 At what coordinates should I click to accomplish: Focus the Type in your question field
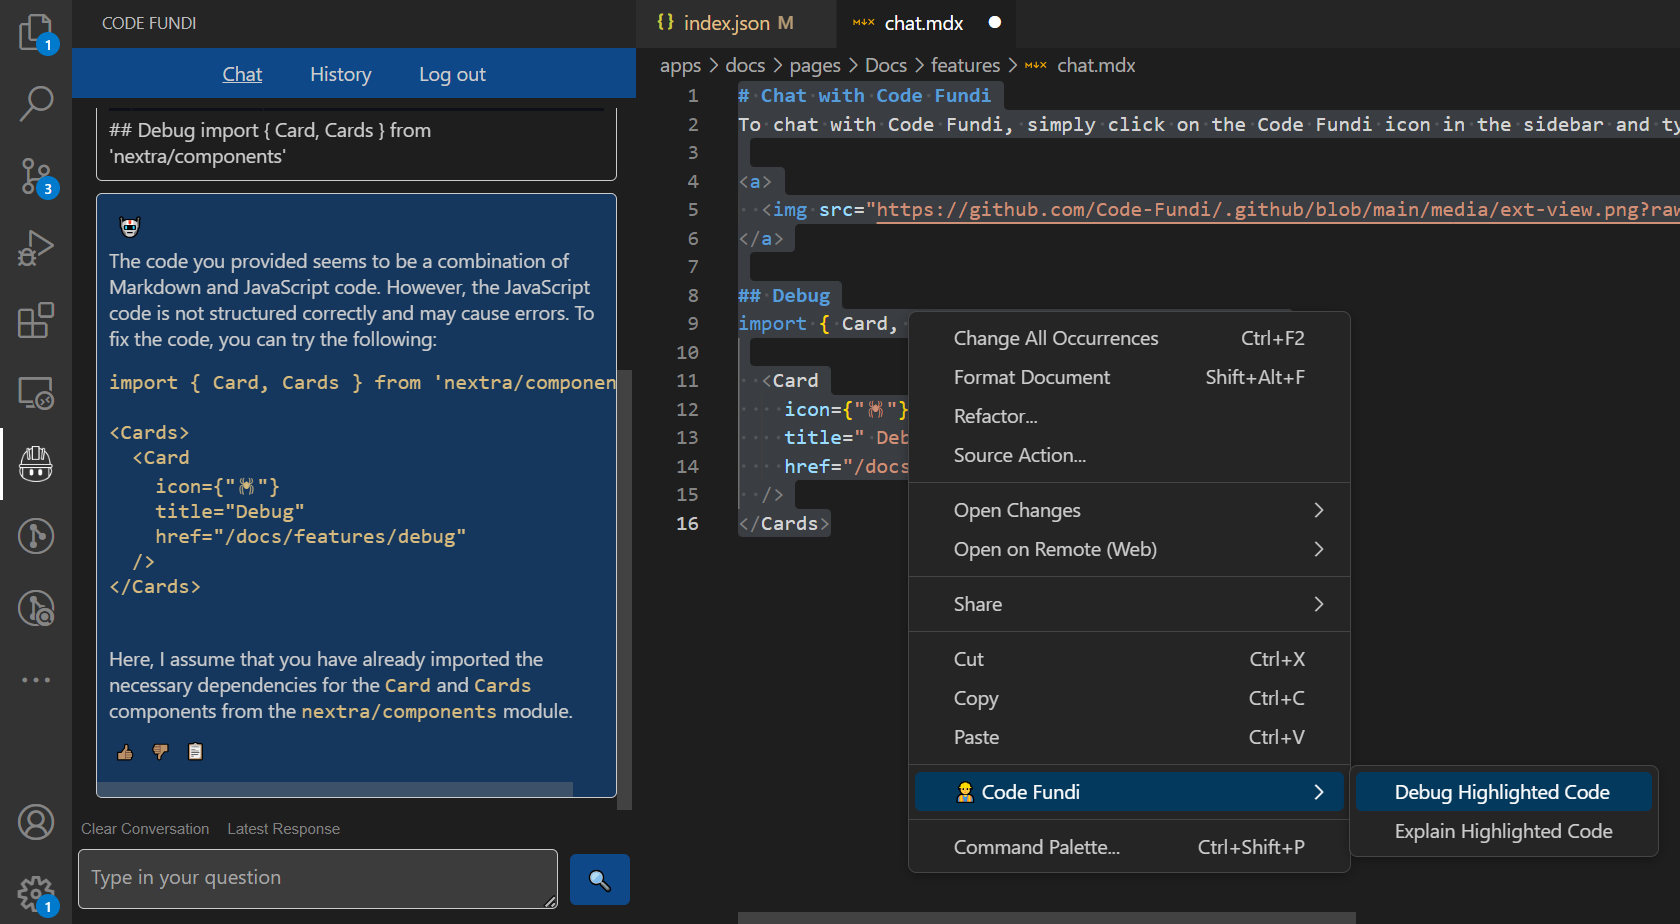318,879
